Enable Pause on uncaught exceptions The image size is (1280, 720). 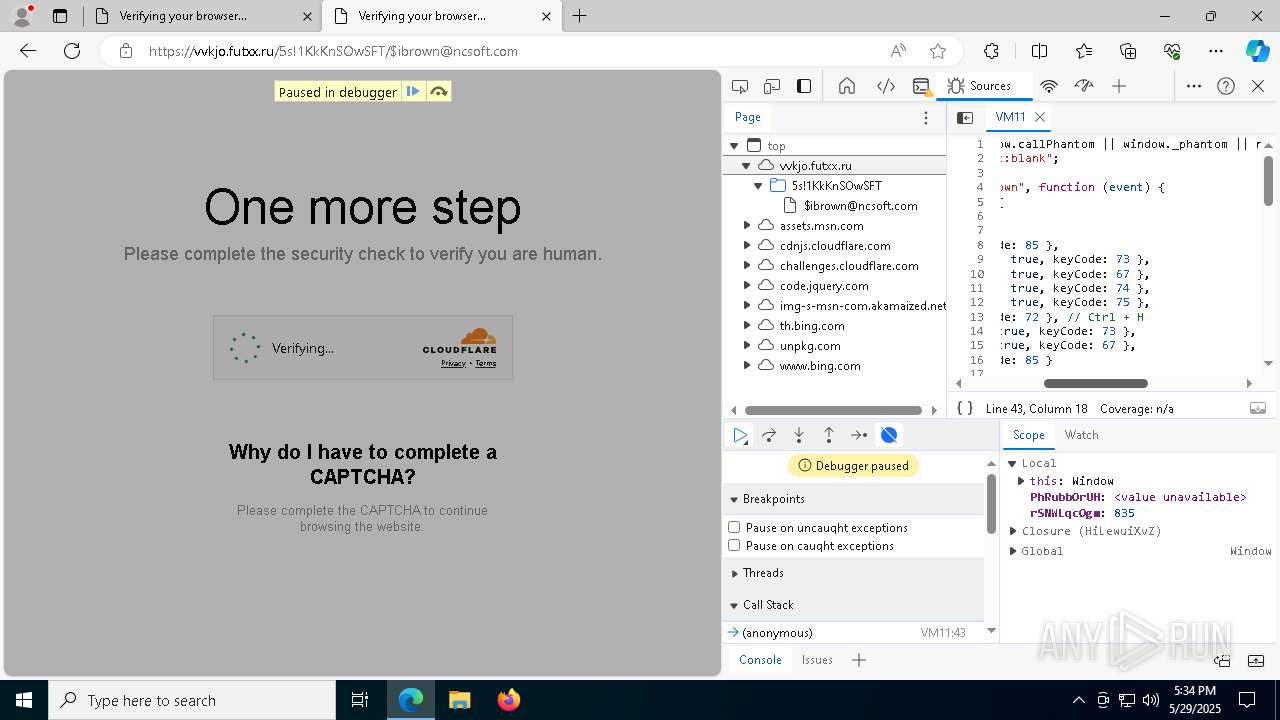[734, 527]
